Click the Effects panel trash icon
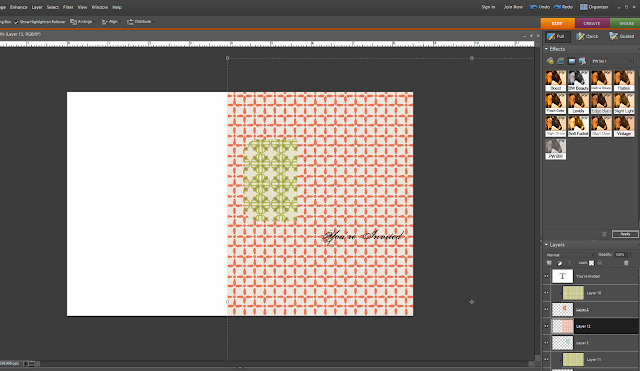The width and height of the screenshot is (640, 371). coord(604,234)
